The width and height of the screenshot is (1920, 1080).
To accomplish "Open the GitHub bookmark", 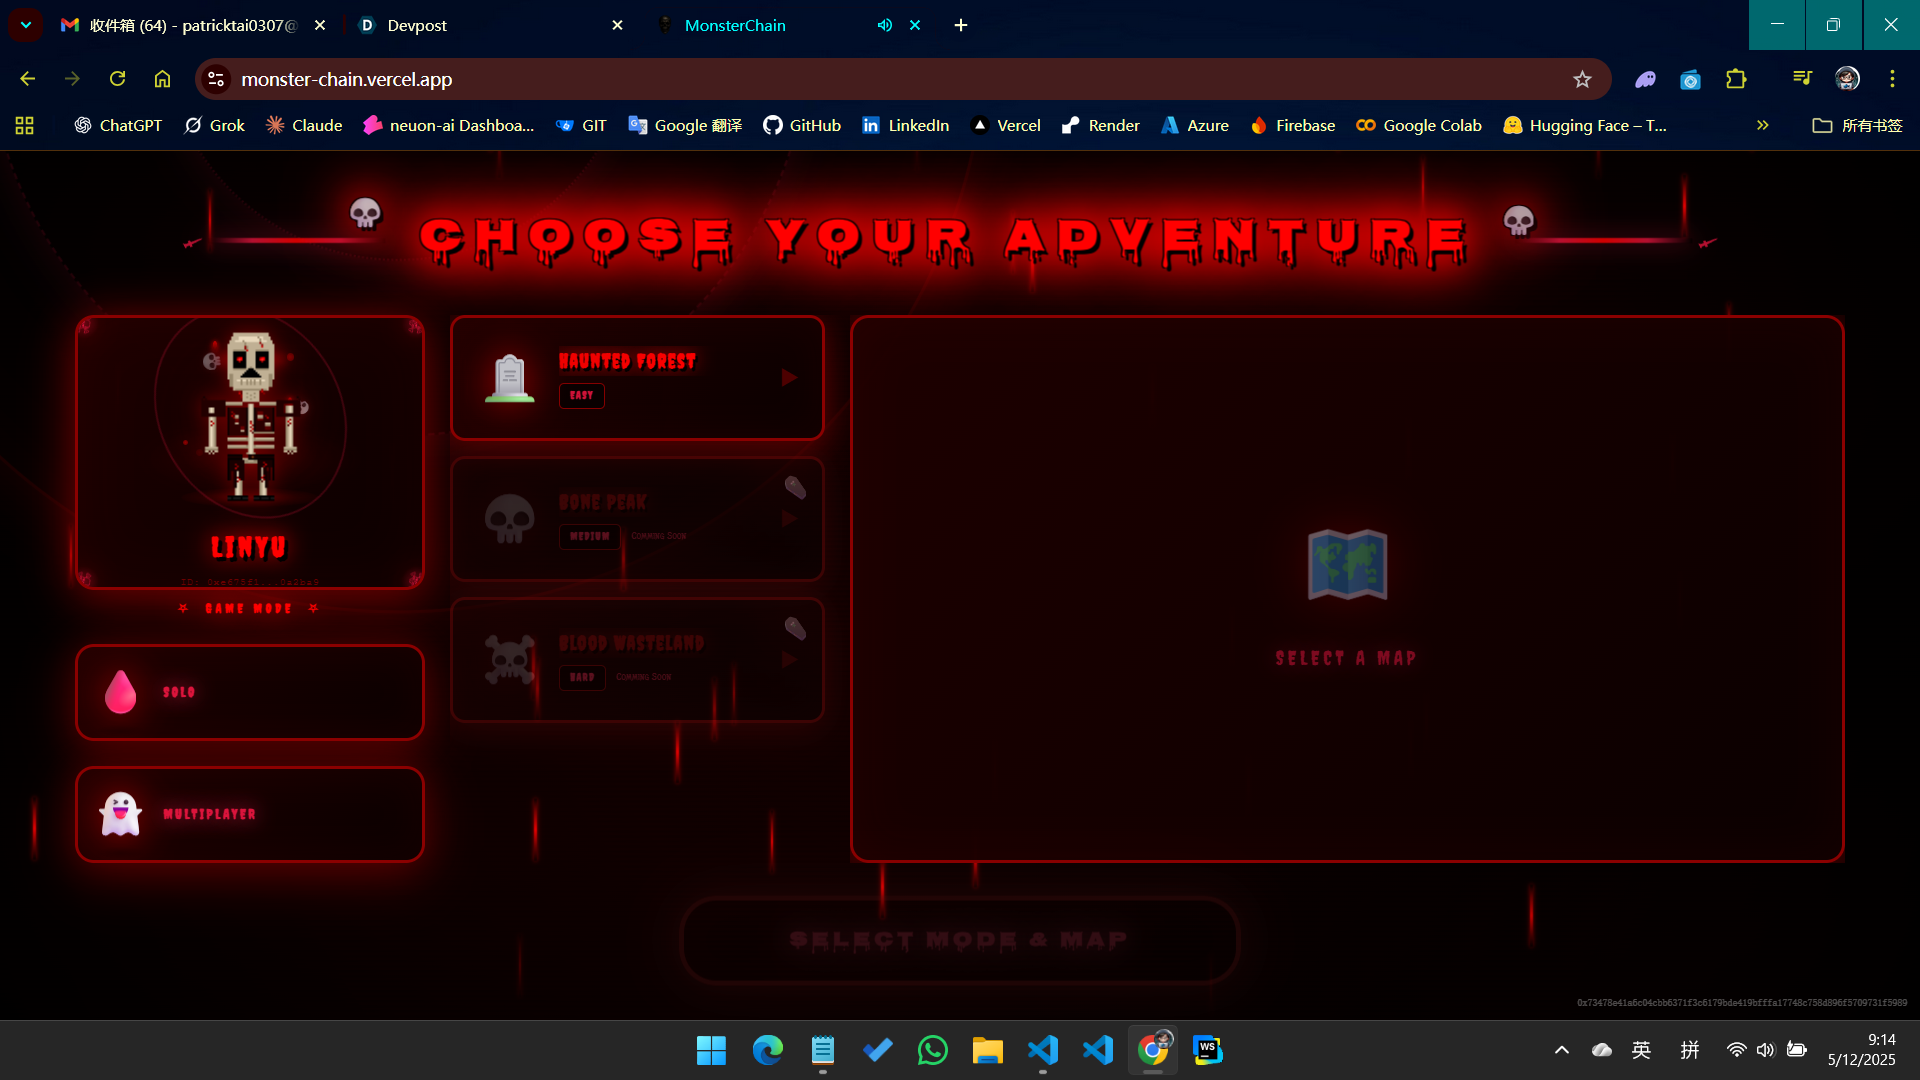I will pos(802,125).
